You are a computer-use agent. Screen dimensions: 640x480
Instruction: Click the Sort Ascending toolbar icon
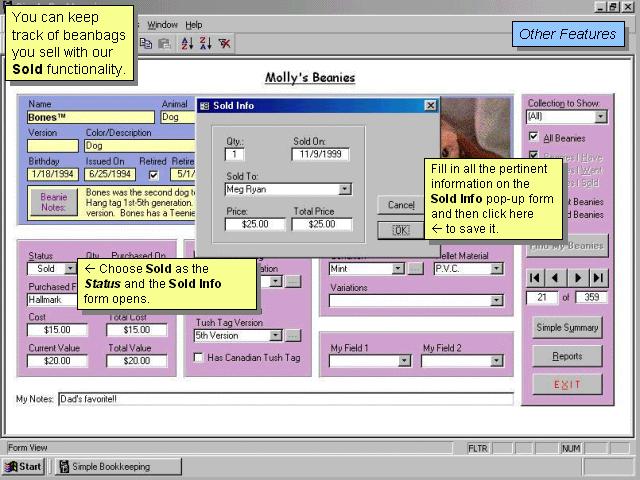click(185, 43)
